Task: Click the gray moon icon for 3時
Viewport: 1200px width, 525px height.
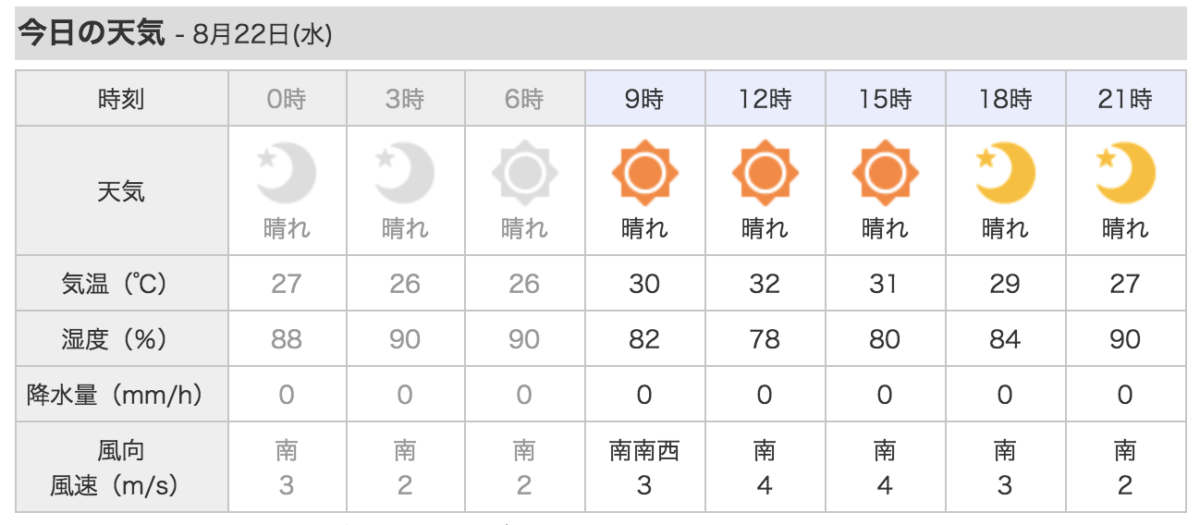Action: point(405,174)
